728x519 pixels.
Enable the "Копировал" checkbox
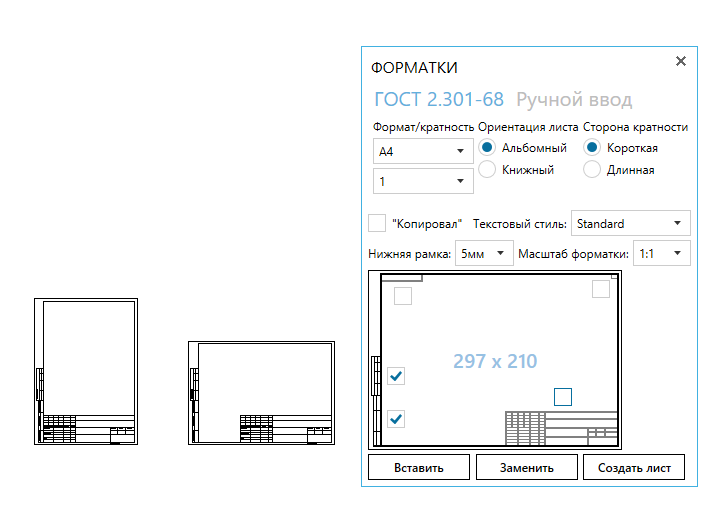pos(377,223)
